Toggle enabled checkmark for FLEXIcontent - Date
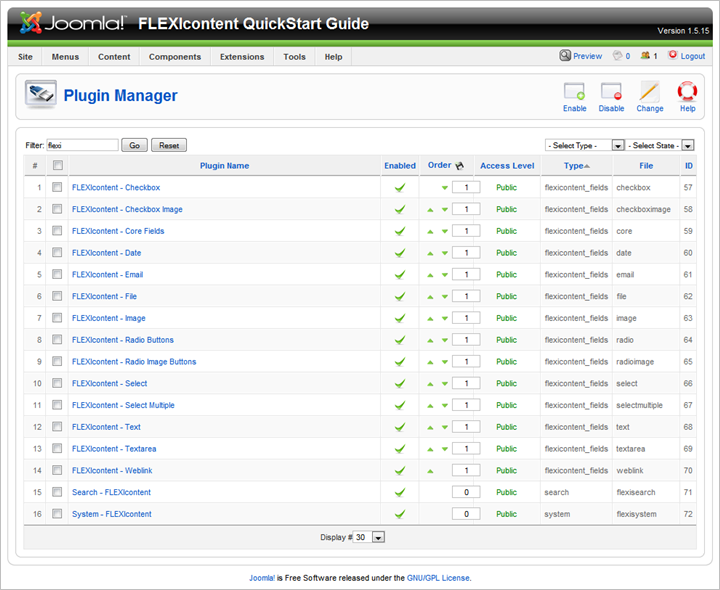The width and height of the screenshot is (720, 590). pos(400,253)
